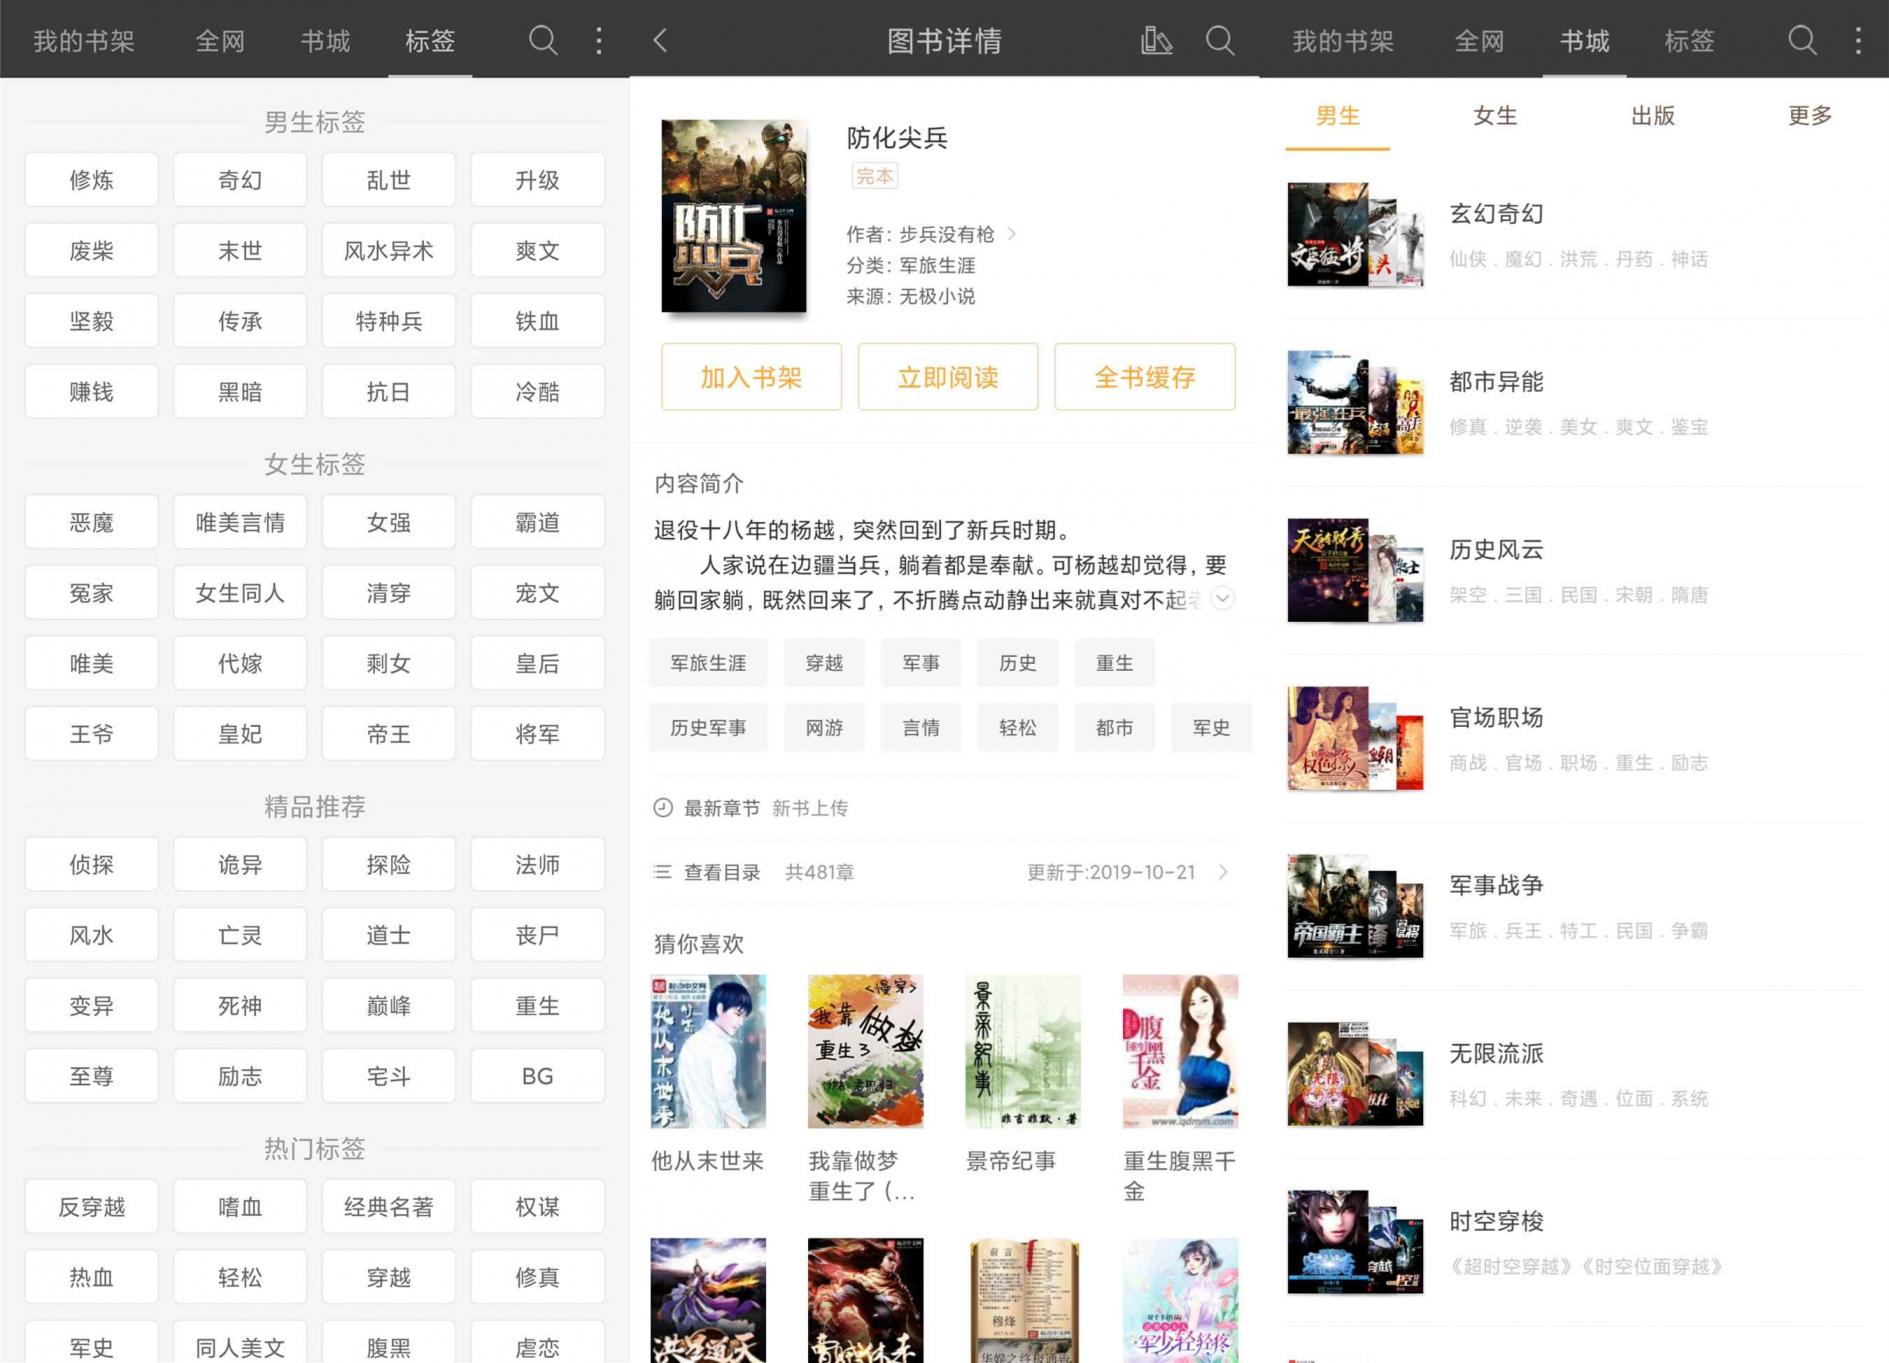Open search in the bookstore panel
This screenshot has width=1889, height=1363.
point(1800,41)
